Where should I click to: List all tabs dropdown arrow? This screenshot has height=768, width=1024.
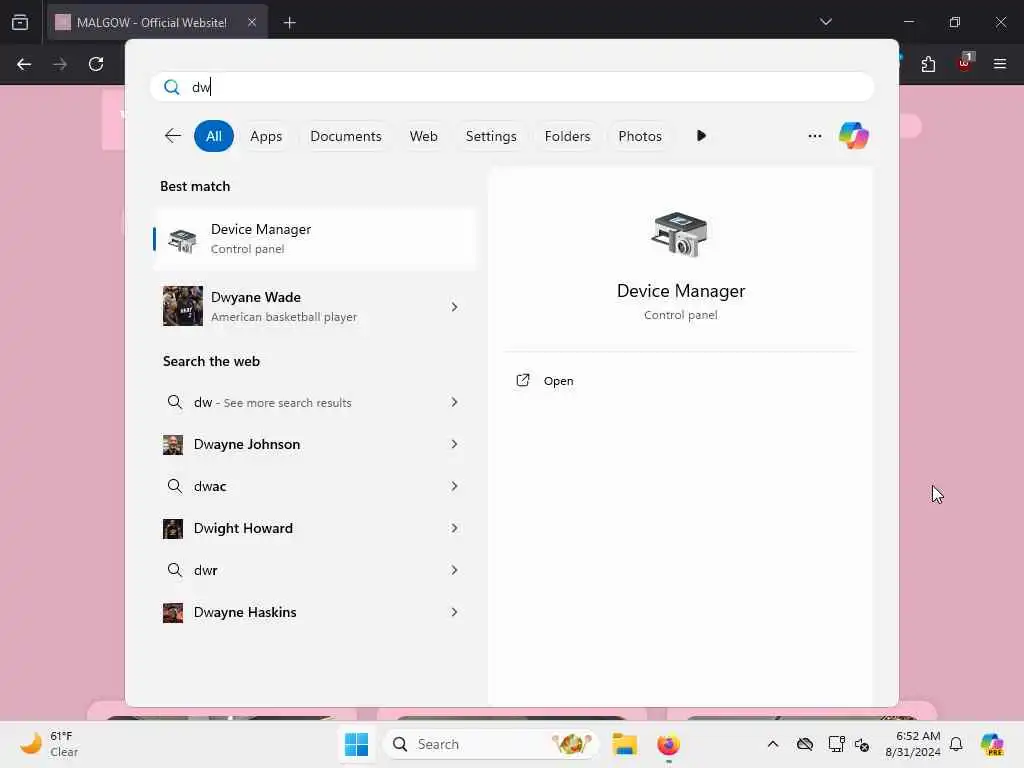[x=825, y=22]
